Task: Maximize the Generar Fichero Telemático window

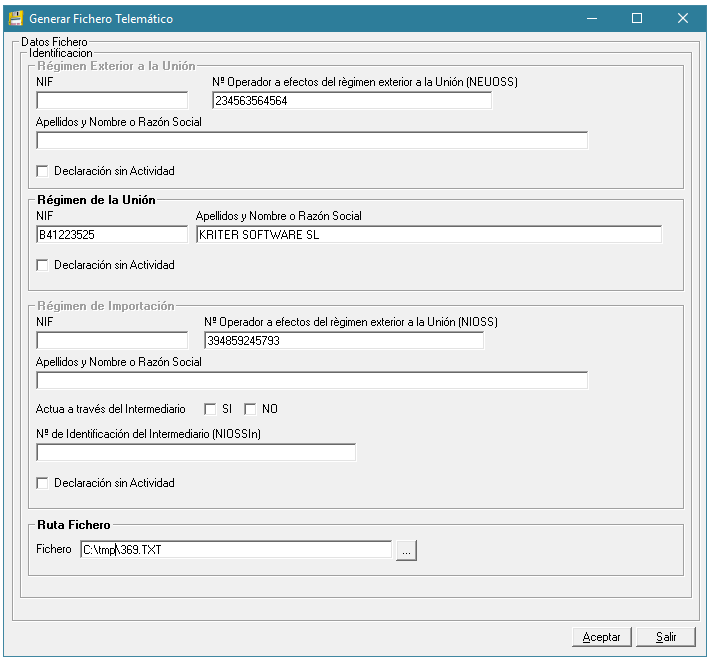Action: click(x=637, y=18)
